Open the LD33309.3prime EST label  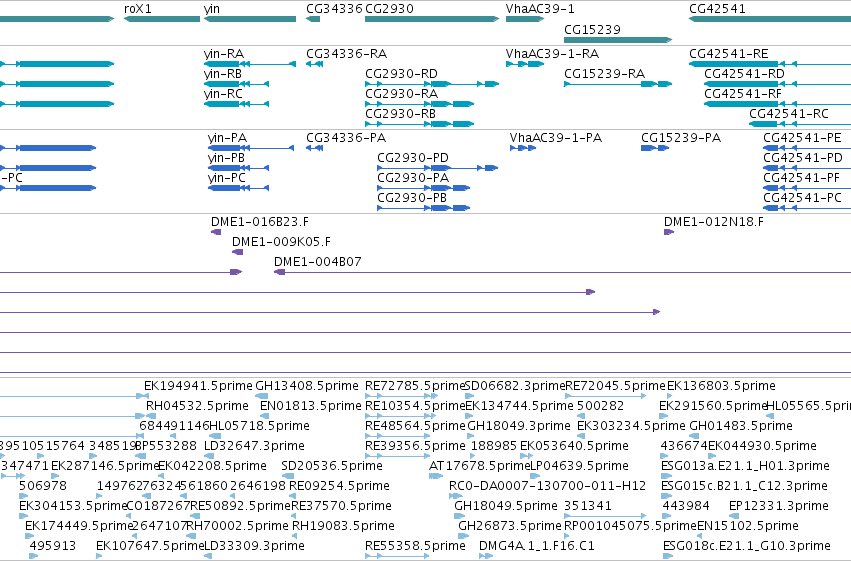coord(254,546)
